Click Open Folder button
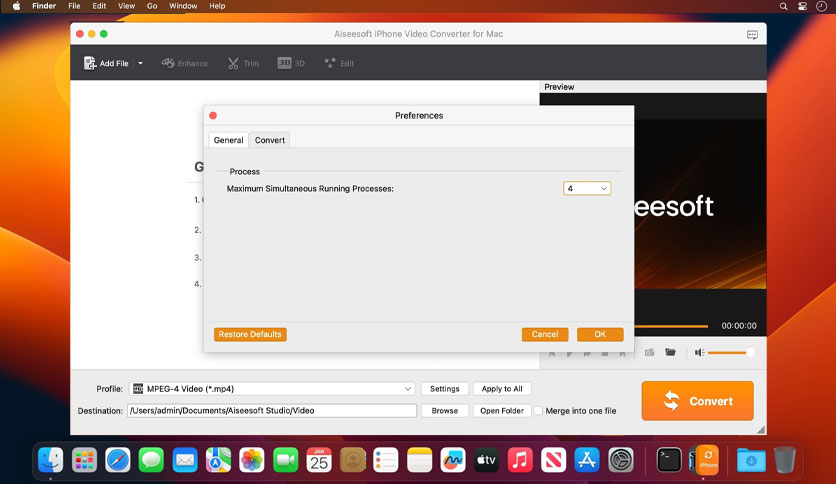This screenshot has width=836, height=484. 502,410
